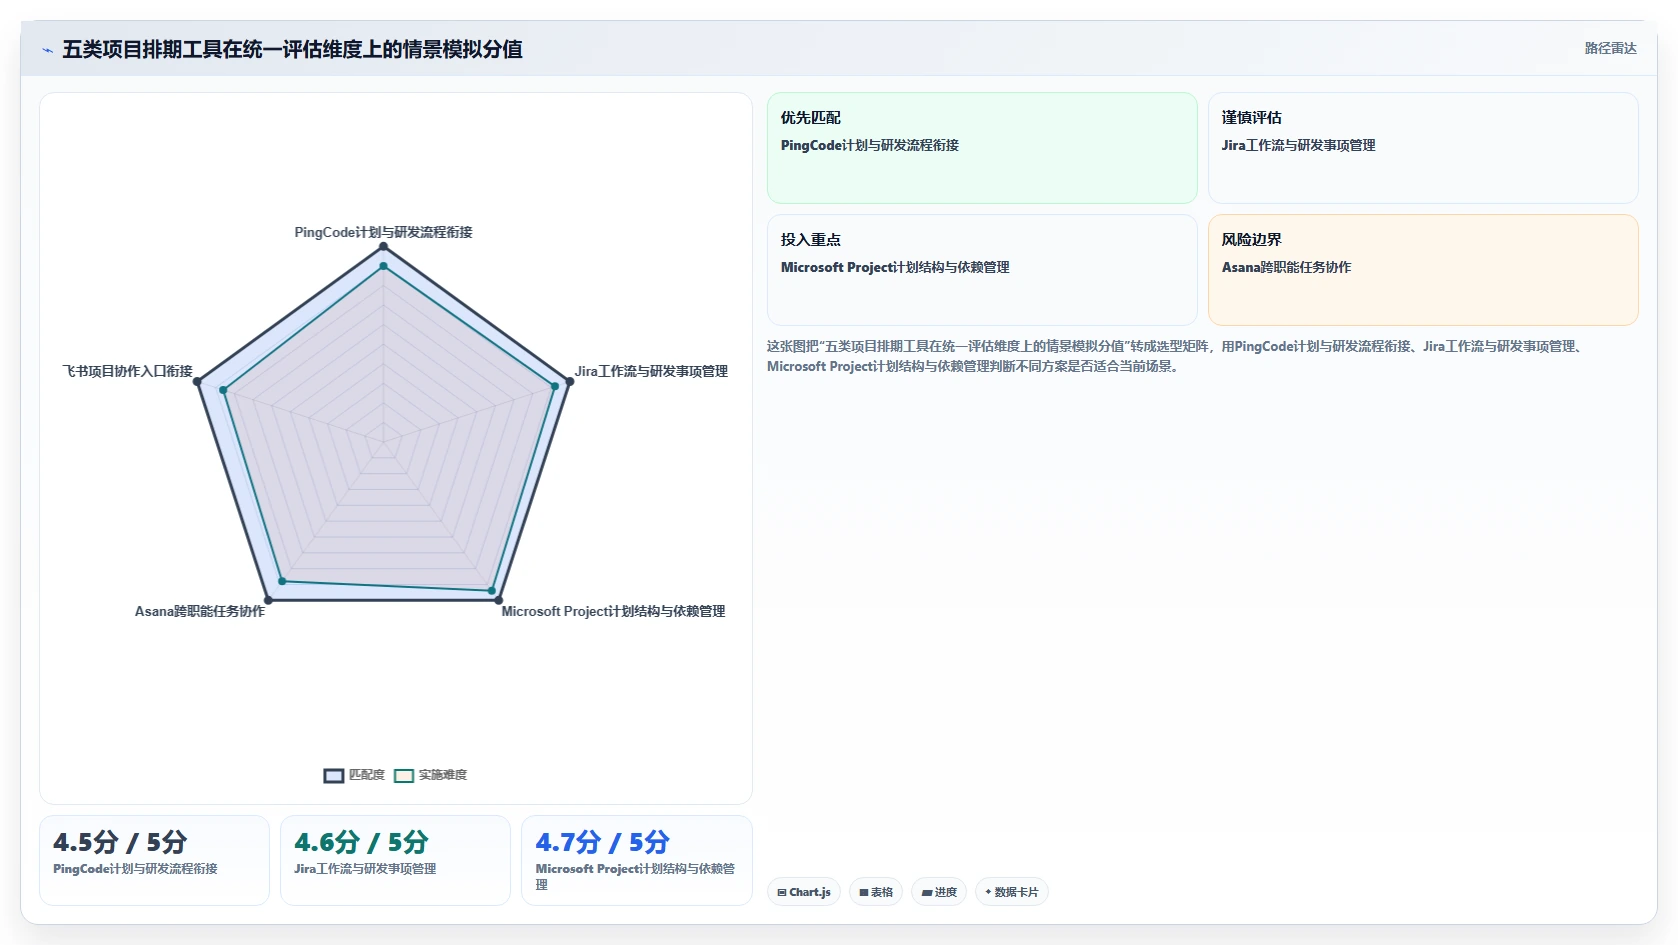Click Asana跨职能任务协作 text in 风险边界 card

(x=1286, y=267)
